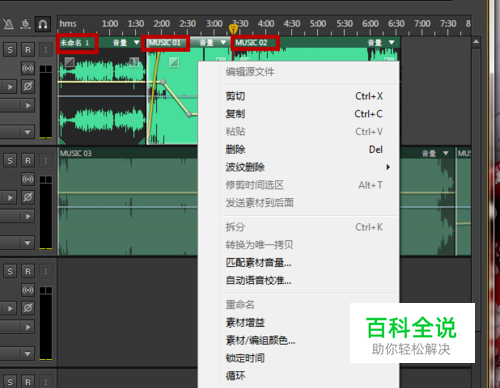The height and width of the screenshot is (388, 500).
Task: Click fade-in handle on 未命名 1 clip
Action: [x=70, y=62]
